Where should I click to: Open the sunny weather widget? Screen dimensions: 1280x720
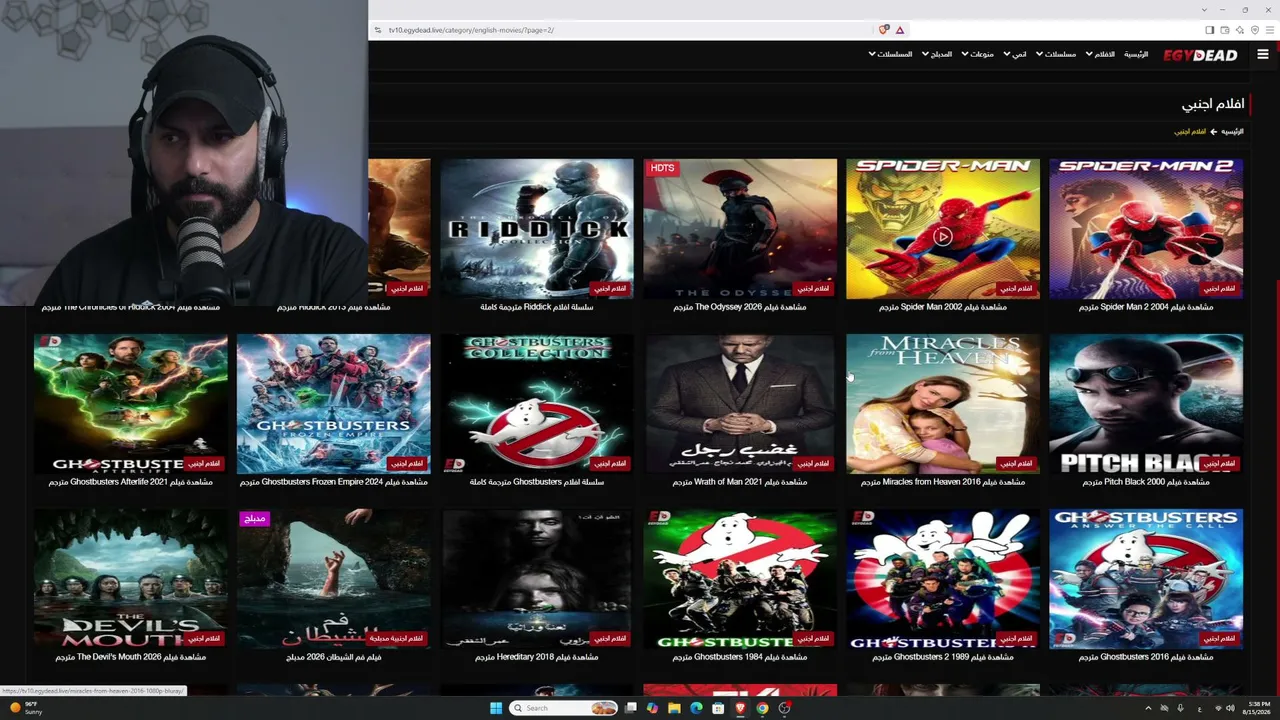point(26,708)
